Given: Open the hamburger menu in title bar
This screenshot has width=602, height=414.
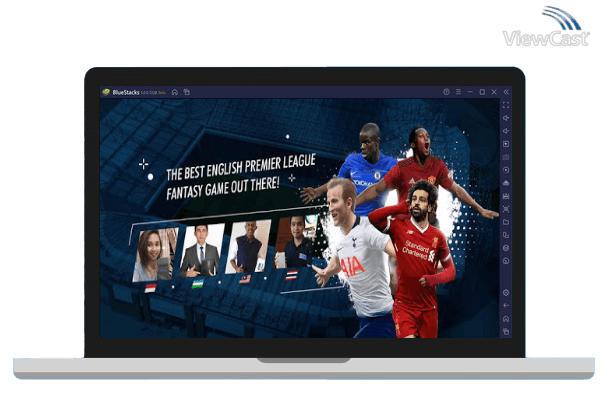Looking at the screenshot, I should [x=458, y=92].
